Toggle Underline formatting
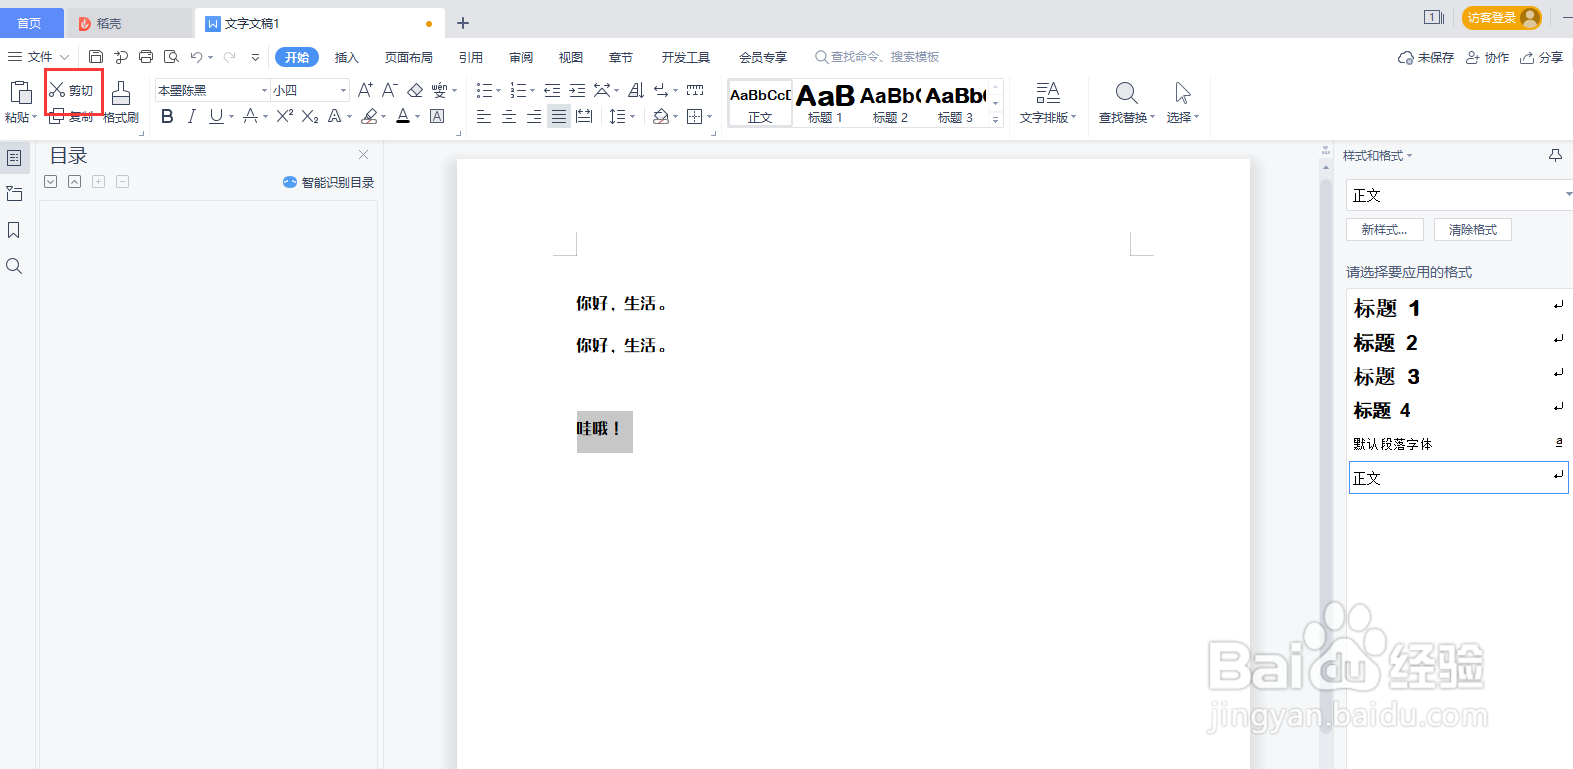This screenshot has height=769, width=1573. 216,116
